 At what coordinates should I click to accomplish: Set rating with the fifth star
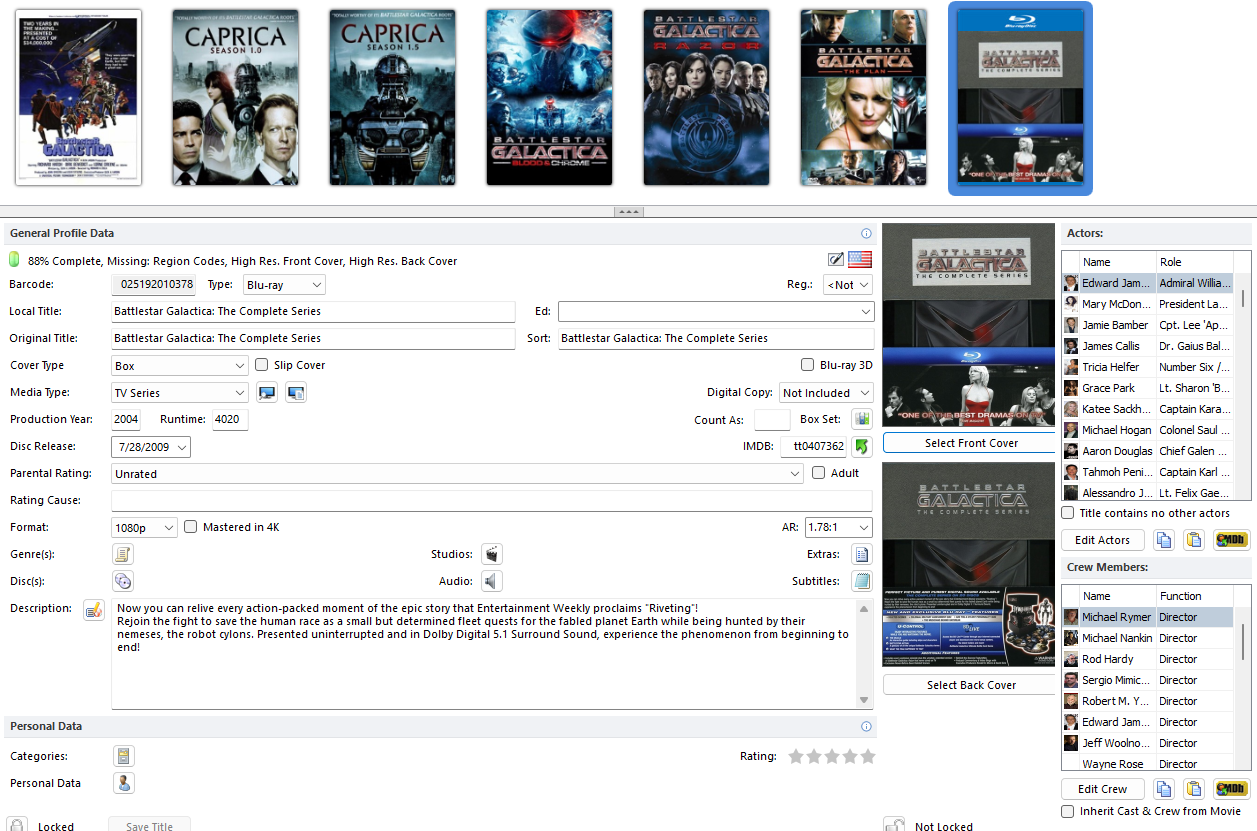point(868,756)
